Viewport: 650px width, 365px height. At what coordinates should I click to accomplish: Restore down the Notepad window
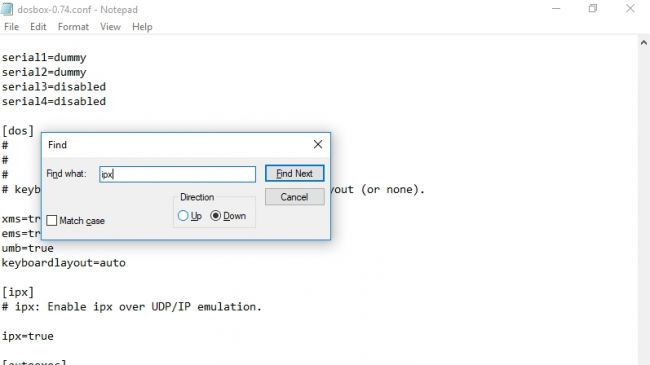tap(593, 9)
